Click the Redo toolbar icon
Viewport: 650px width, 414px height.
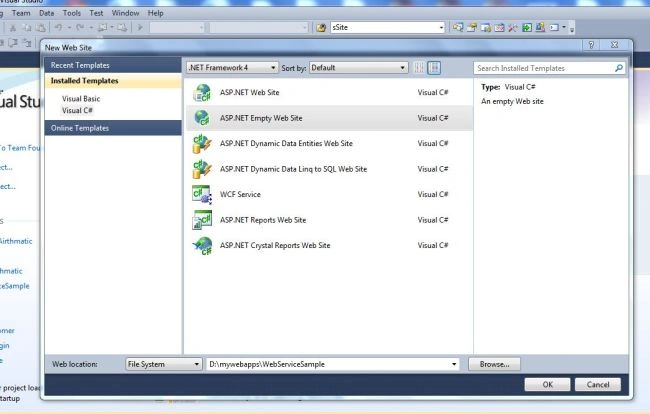[80, 27]
